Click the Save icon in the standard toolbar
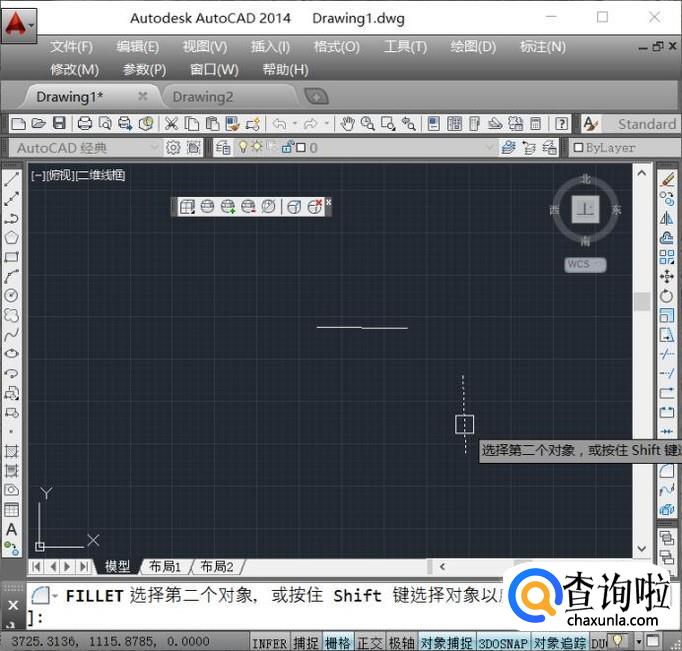The height and width of the screenshot is (651, 682). 59,124
